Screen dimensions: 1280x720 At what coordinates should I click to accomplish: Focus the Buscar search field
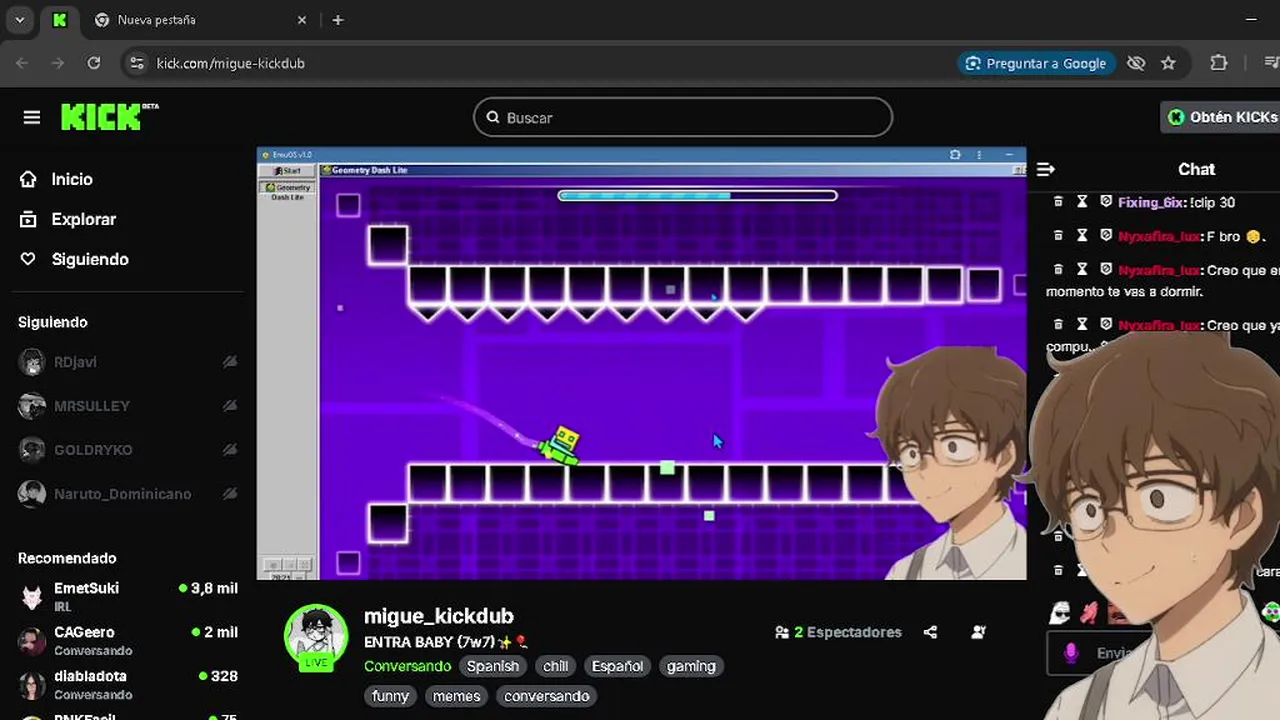[683, 117]
